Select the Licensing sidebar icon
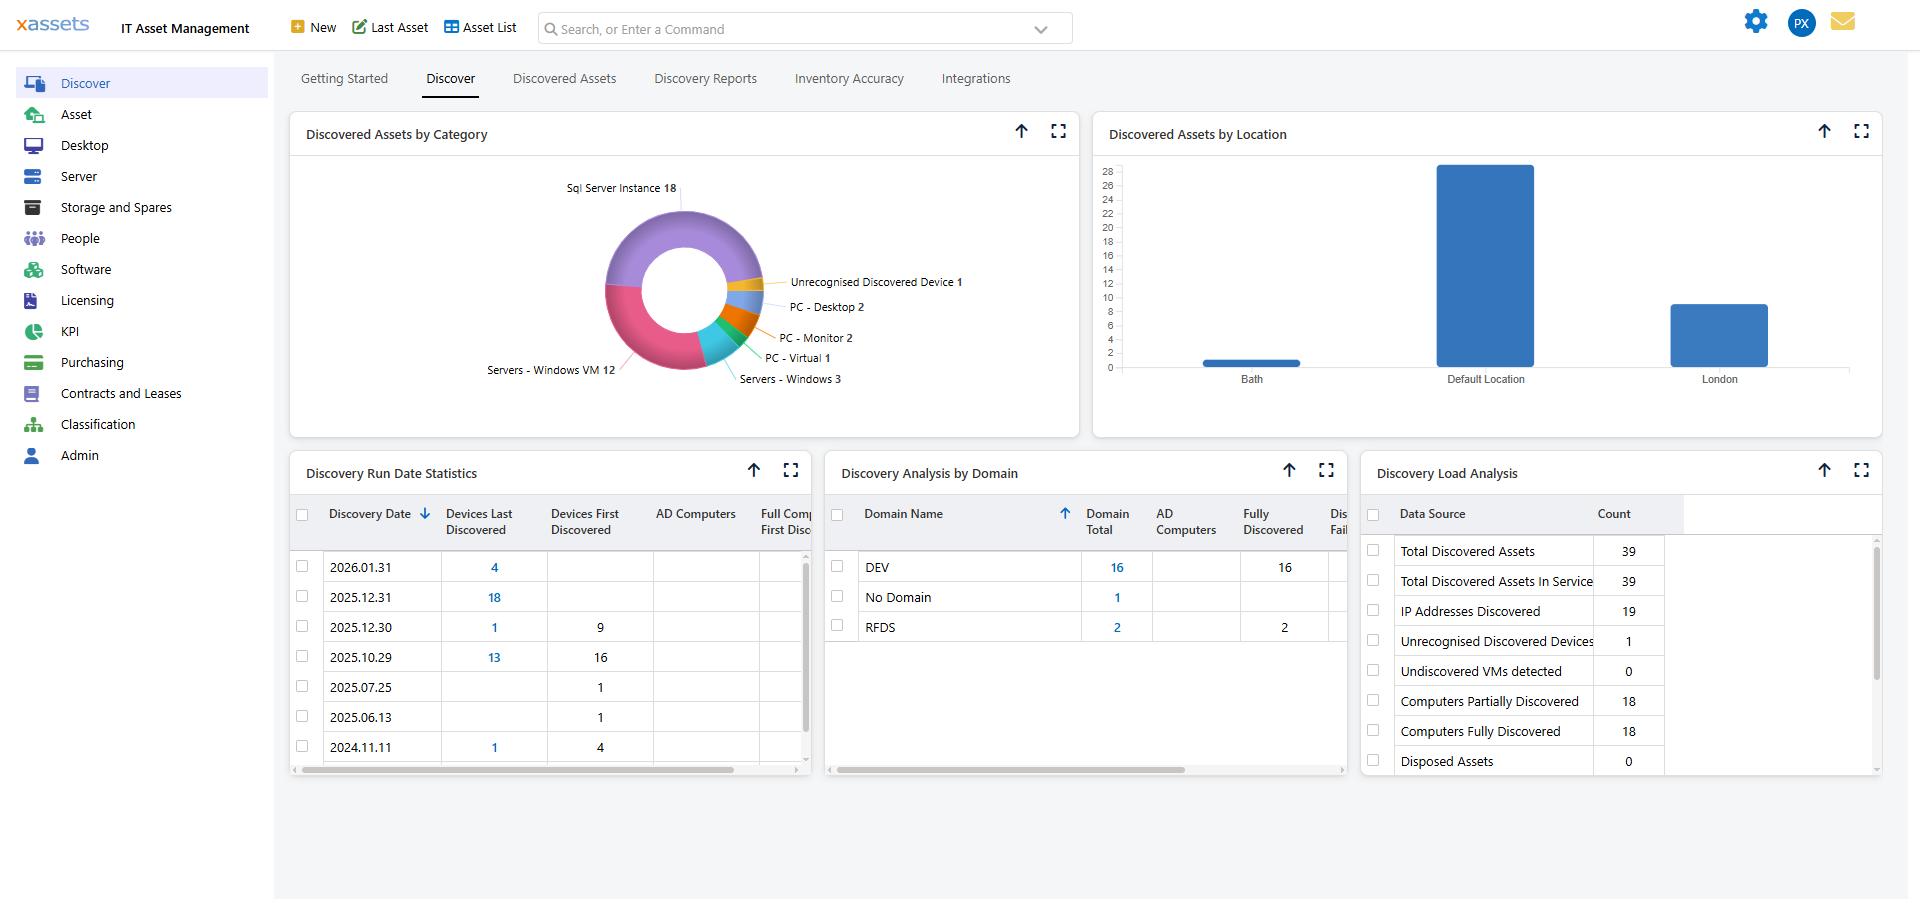Viewport: 1920px width, 911px height. [34, 300]
